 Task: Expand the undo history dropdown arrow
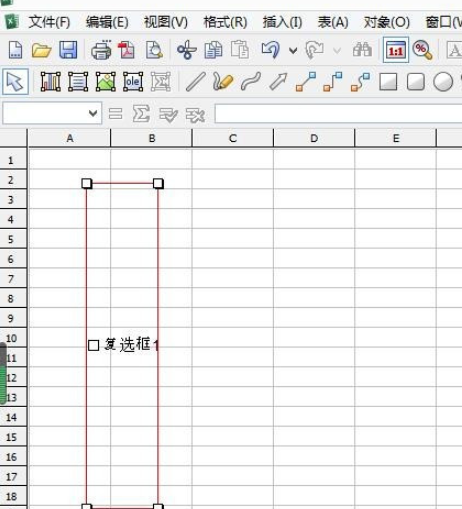coord(293,51)
